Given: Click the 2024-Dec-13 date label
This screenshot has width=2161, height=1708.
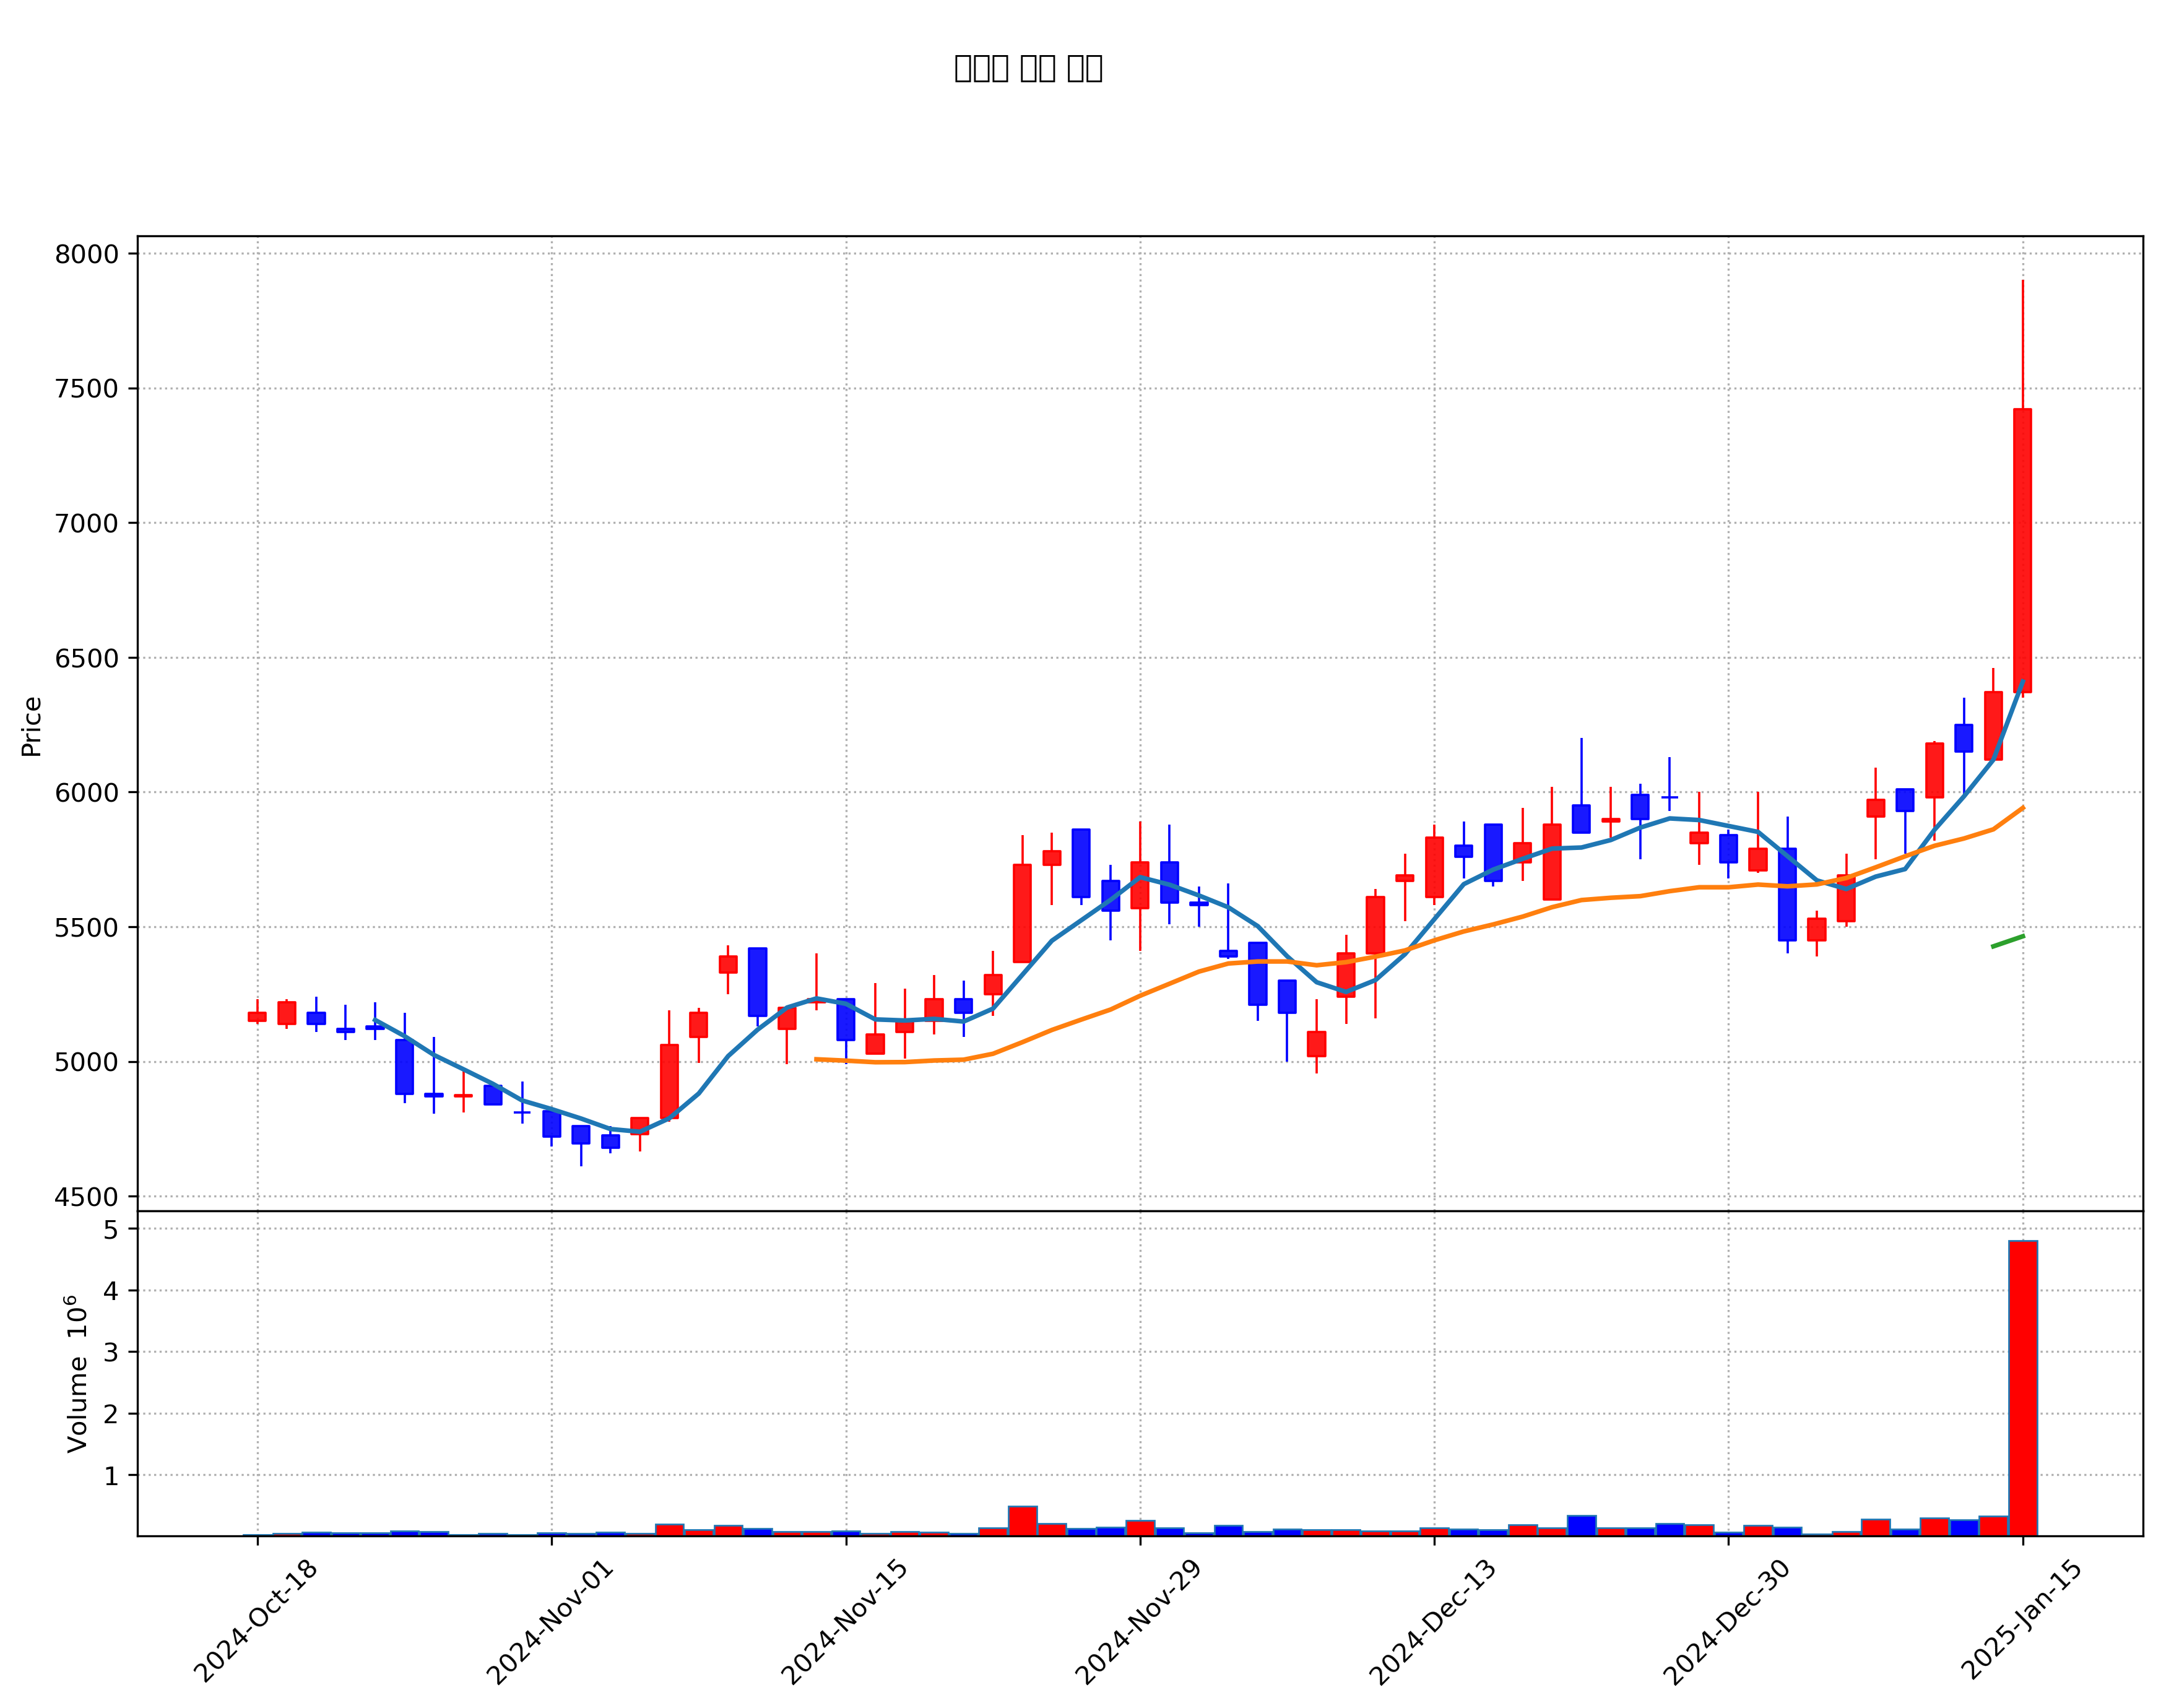Looking at the screenshot, I should [x=1432, y=1622].
